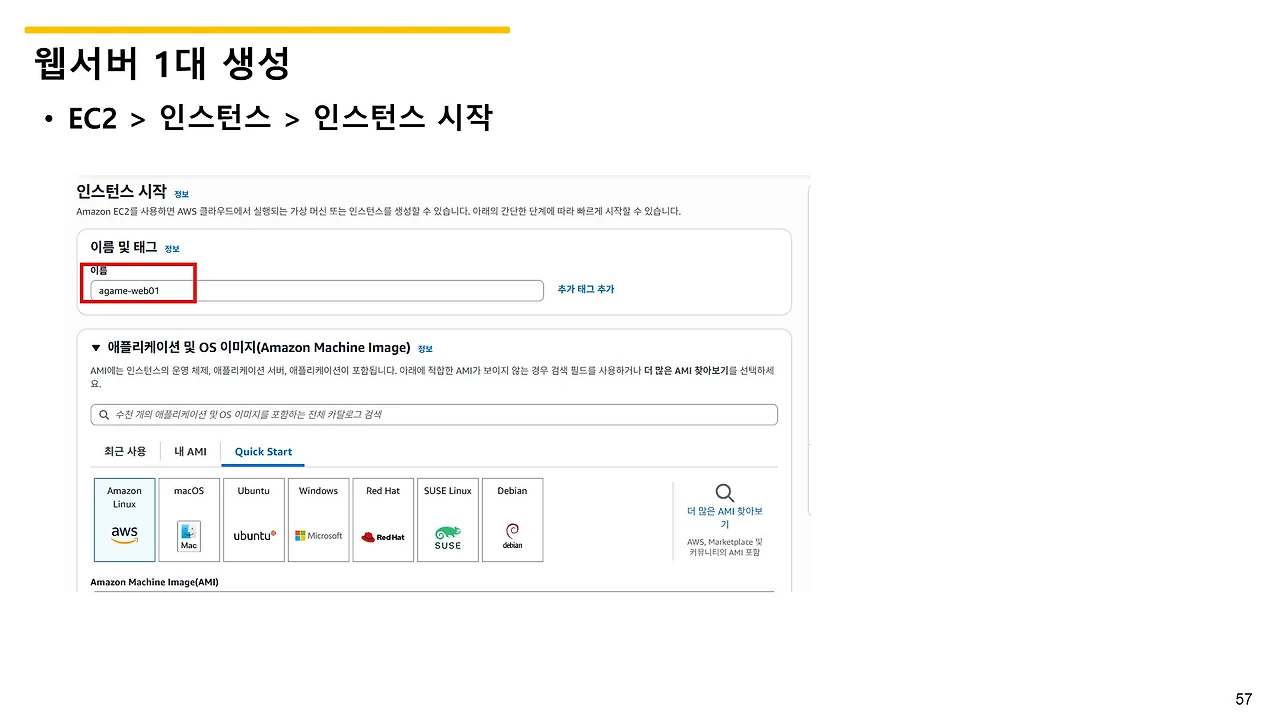This screenshot has height=720, width=1280.
Task: Click 정보 beside the 인스턴스 시작 heading
Action: 181,194
